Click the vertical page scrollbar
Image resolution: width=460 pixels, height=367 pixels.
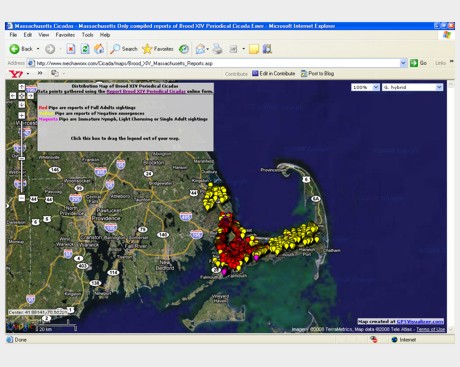click(451, 207)
